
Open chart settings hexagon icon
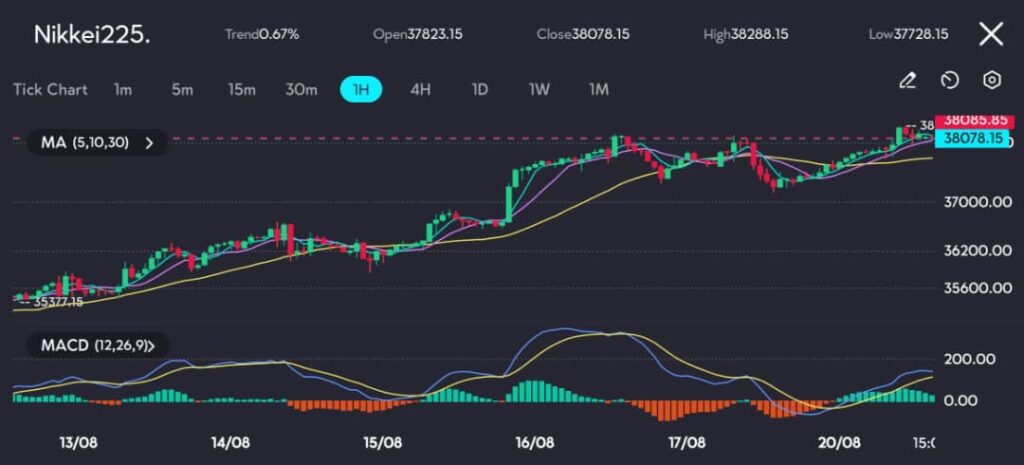click(x=991, y=80)
